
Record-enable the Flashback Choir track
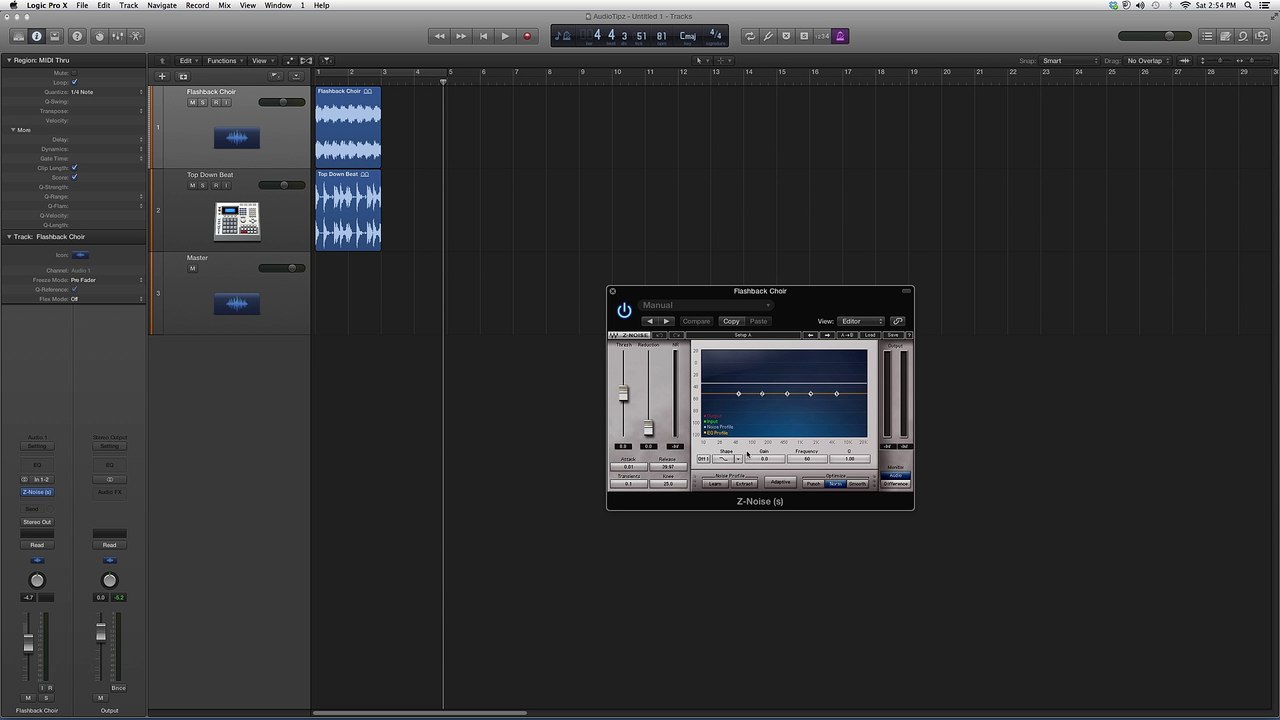[x=215, y=102]
